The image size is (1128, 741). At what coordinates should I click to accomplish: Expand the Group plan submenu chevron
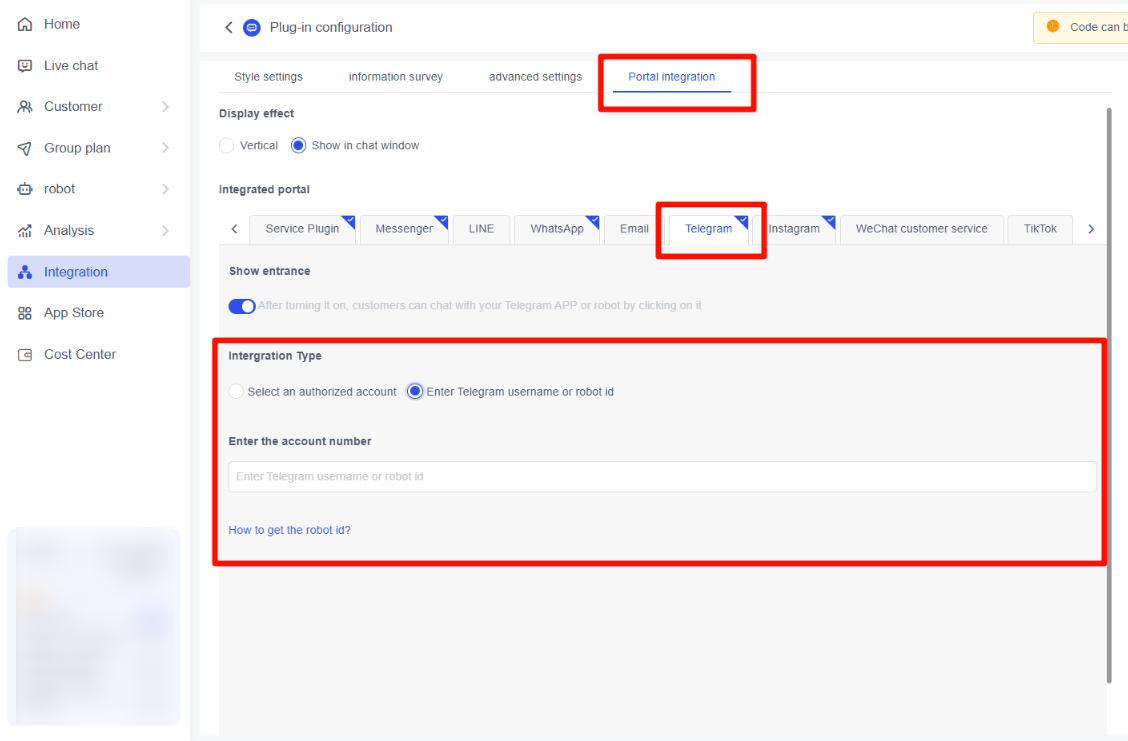tap(165, 148)
